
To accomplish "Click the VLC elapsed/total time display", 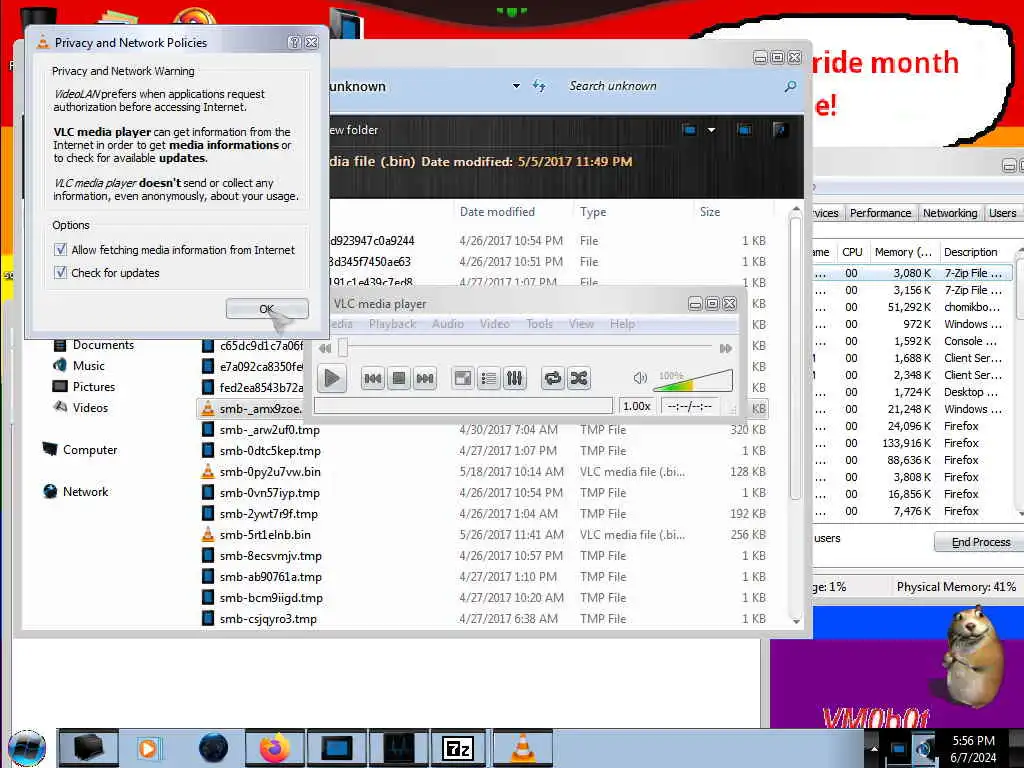I will [689, 406].
